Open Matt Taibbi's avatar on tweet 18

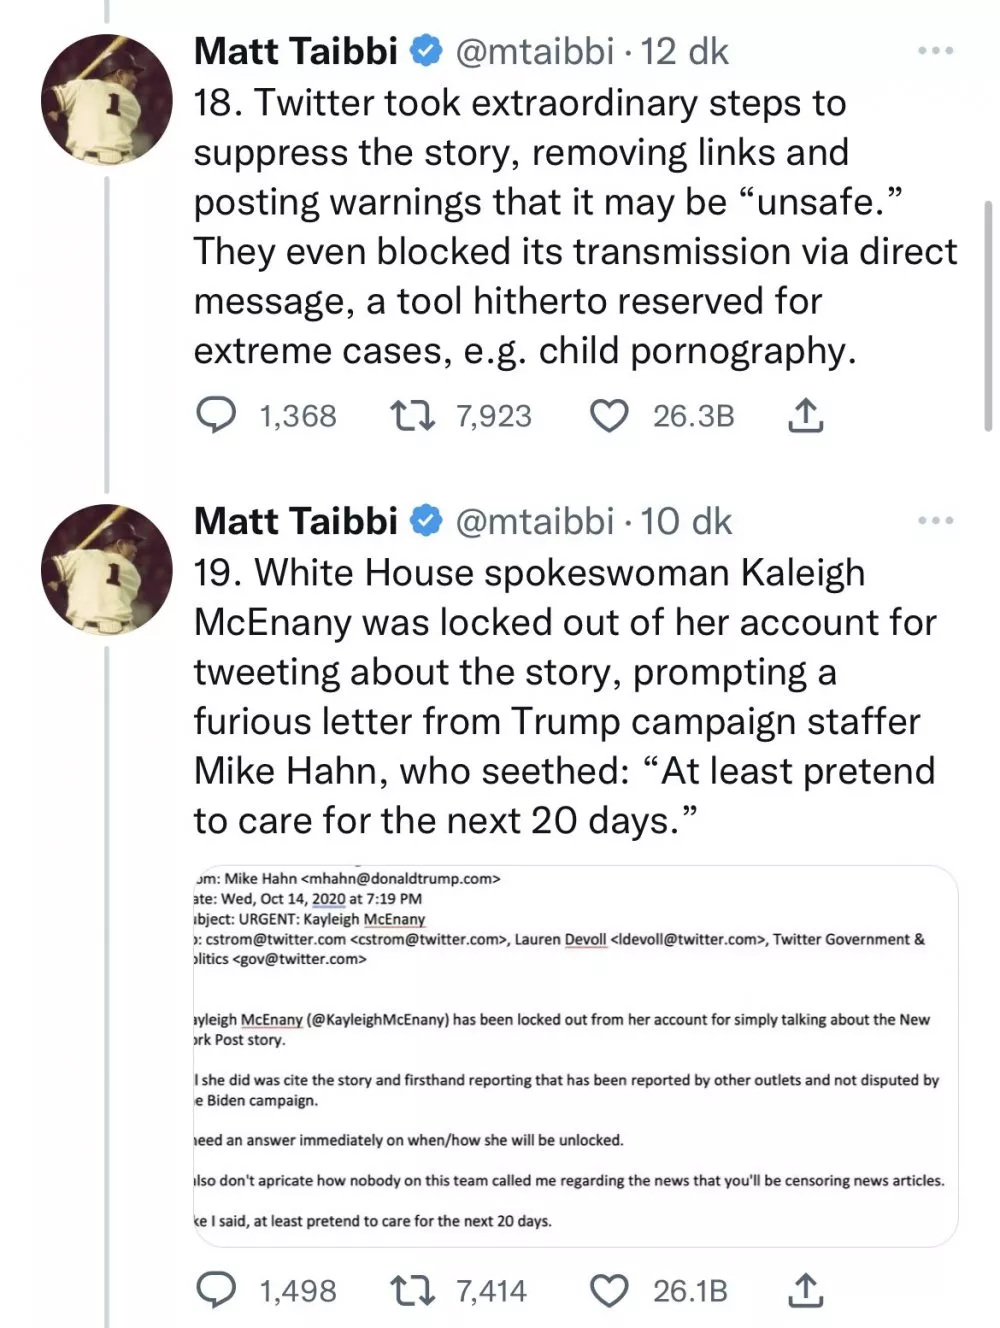(x=106, y=100)
